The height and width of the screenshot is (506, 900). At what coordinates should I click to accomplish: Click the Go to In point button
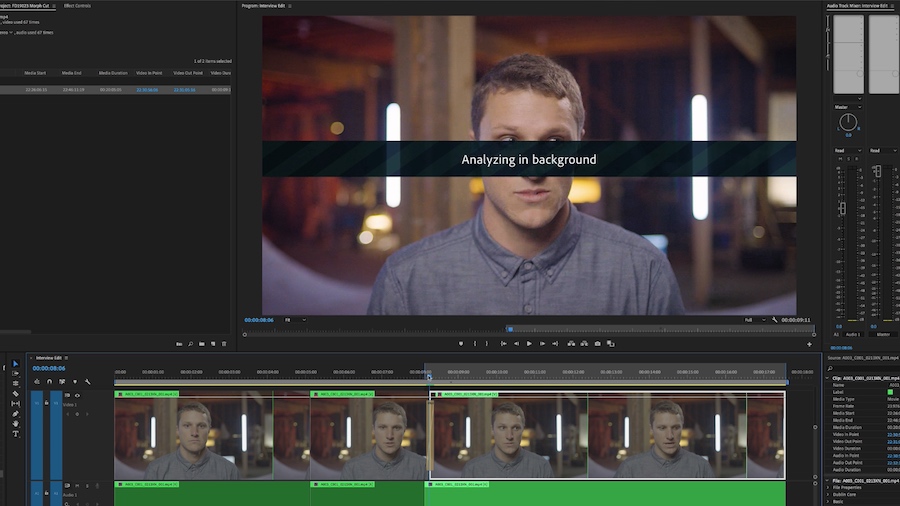pyautogui.click(x=503, y=344)
